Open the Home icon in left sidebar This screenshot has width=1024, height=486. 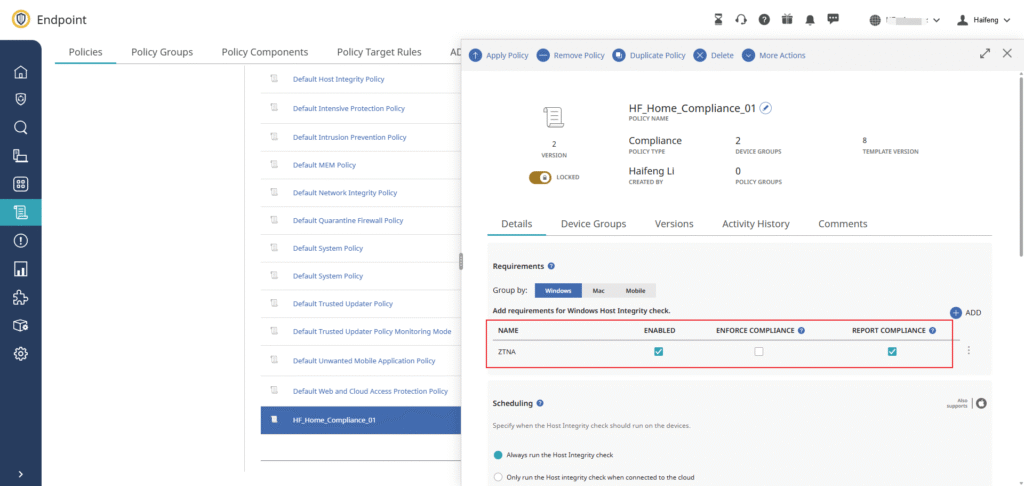[20, 72]
